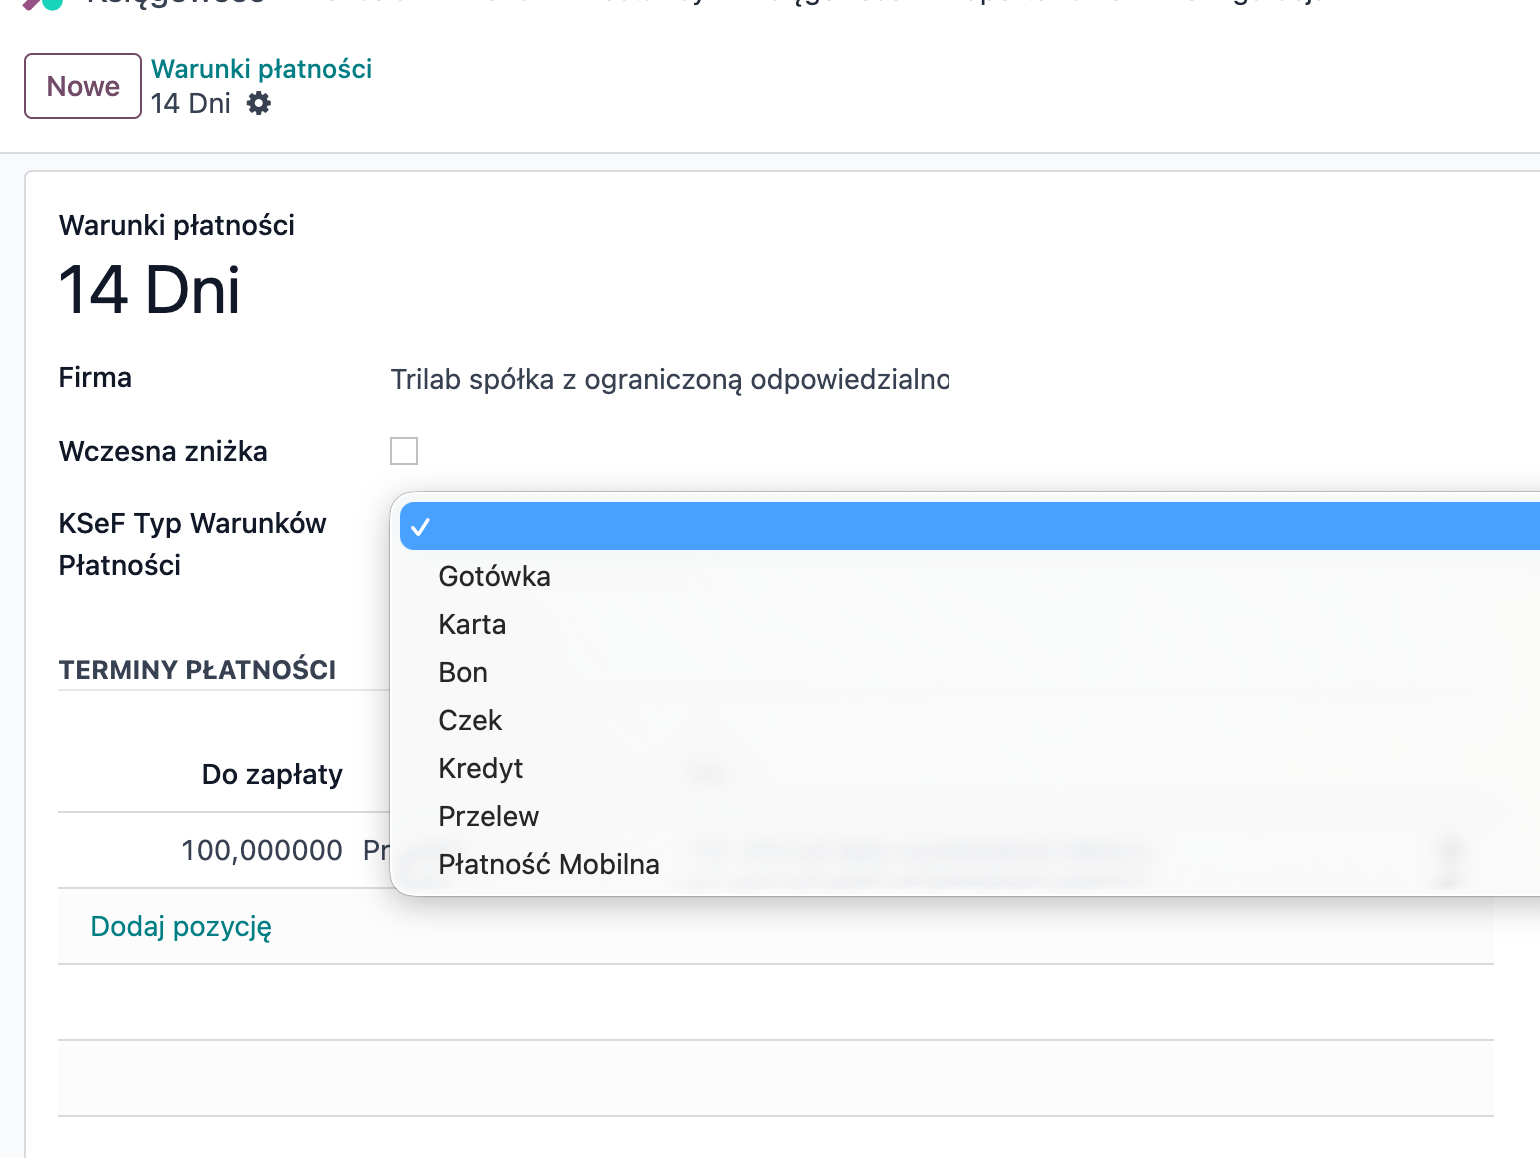The height and width of the screenshot is (1158, 1540).
Task: Click Dodaj pozycję to add a line
Action: [x=181, y=927]
